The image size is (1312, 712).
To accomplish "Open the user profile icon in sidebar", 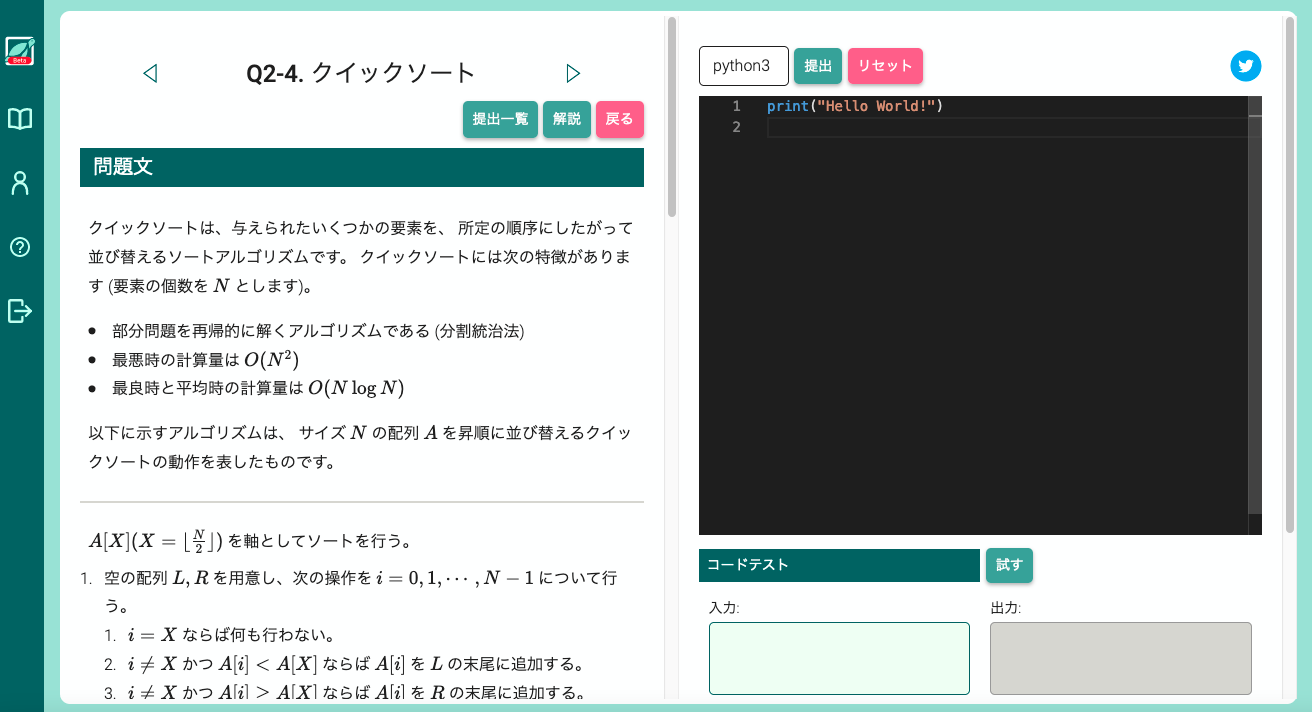I will coord(20,182).
